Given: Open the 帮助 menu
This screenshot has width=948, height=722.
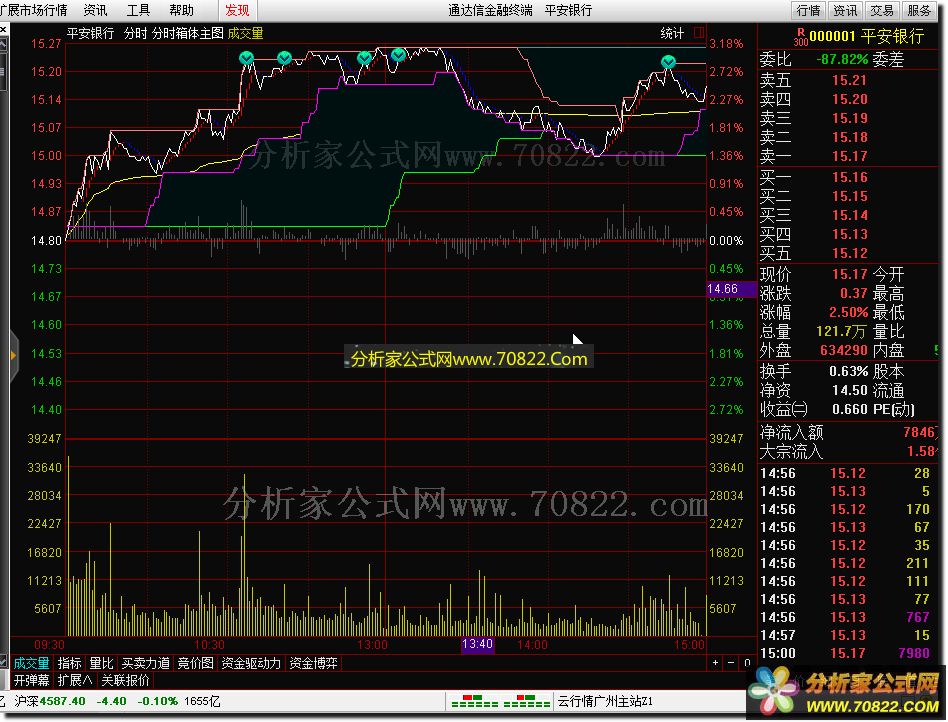Looking at the screenshot, I should (x=181, y=10).
